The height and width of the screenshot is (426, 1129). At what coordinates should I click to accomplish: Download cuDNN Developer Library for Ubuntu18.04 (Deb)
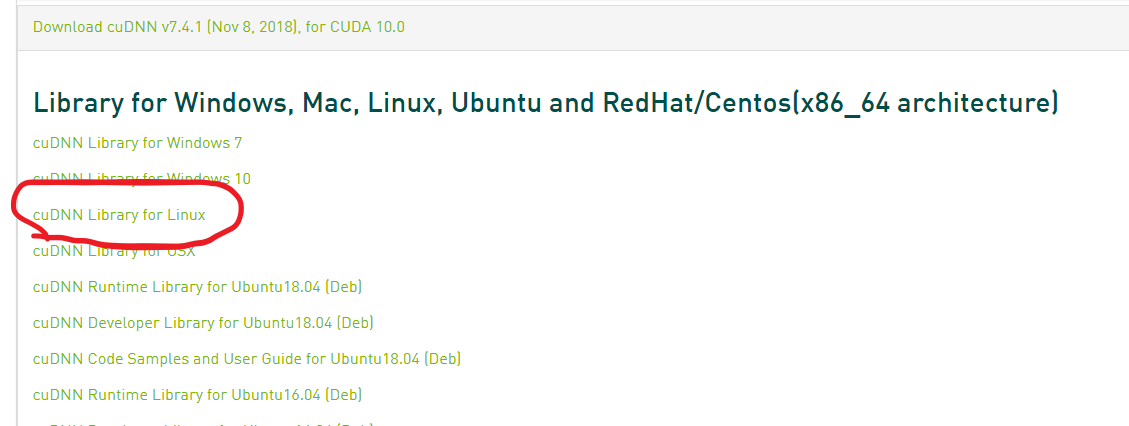tap(203, 322)
